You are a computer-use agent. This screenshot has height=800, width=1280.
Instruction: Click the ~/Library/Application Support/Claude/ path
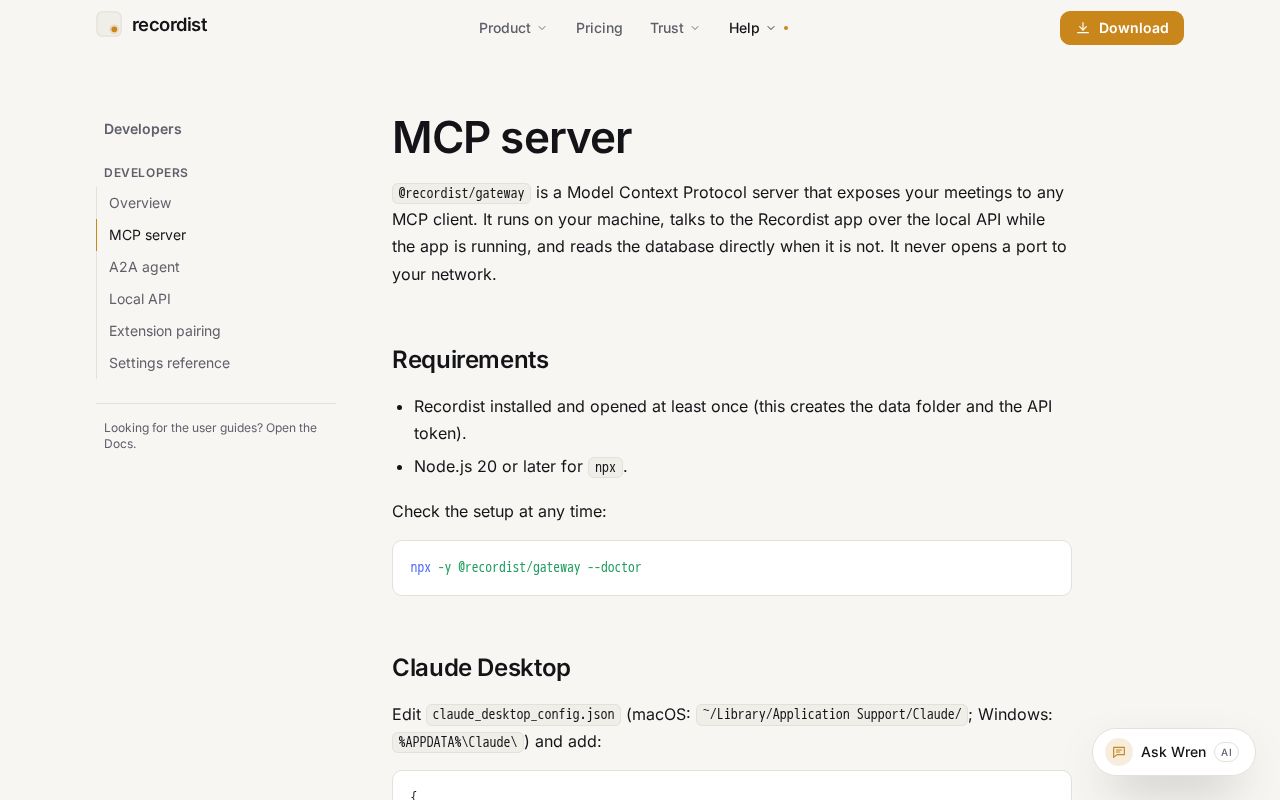832,715
